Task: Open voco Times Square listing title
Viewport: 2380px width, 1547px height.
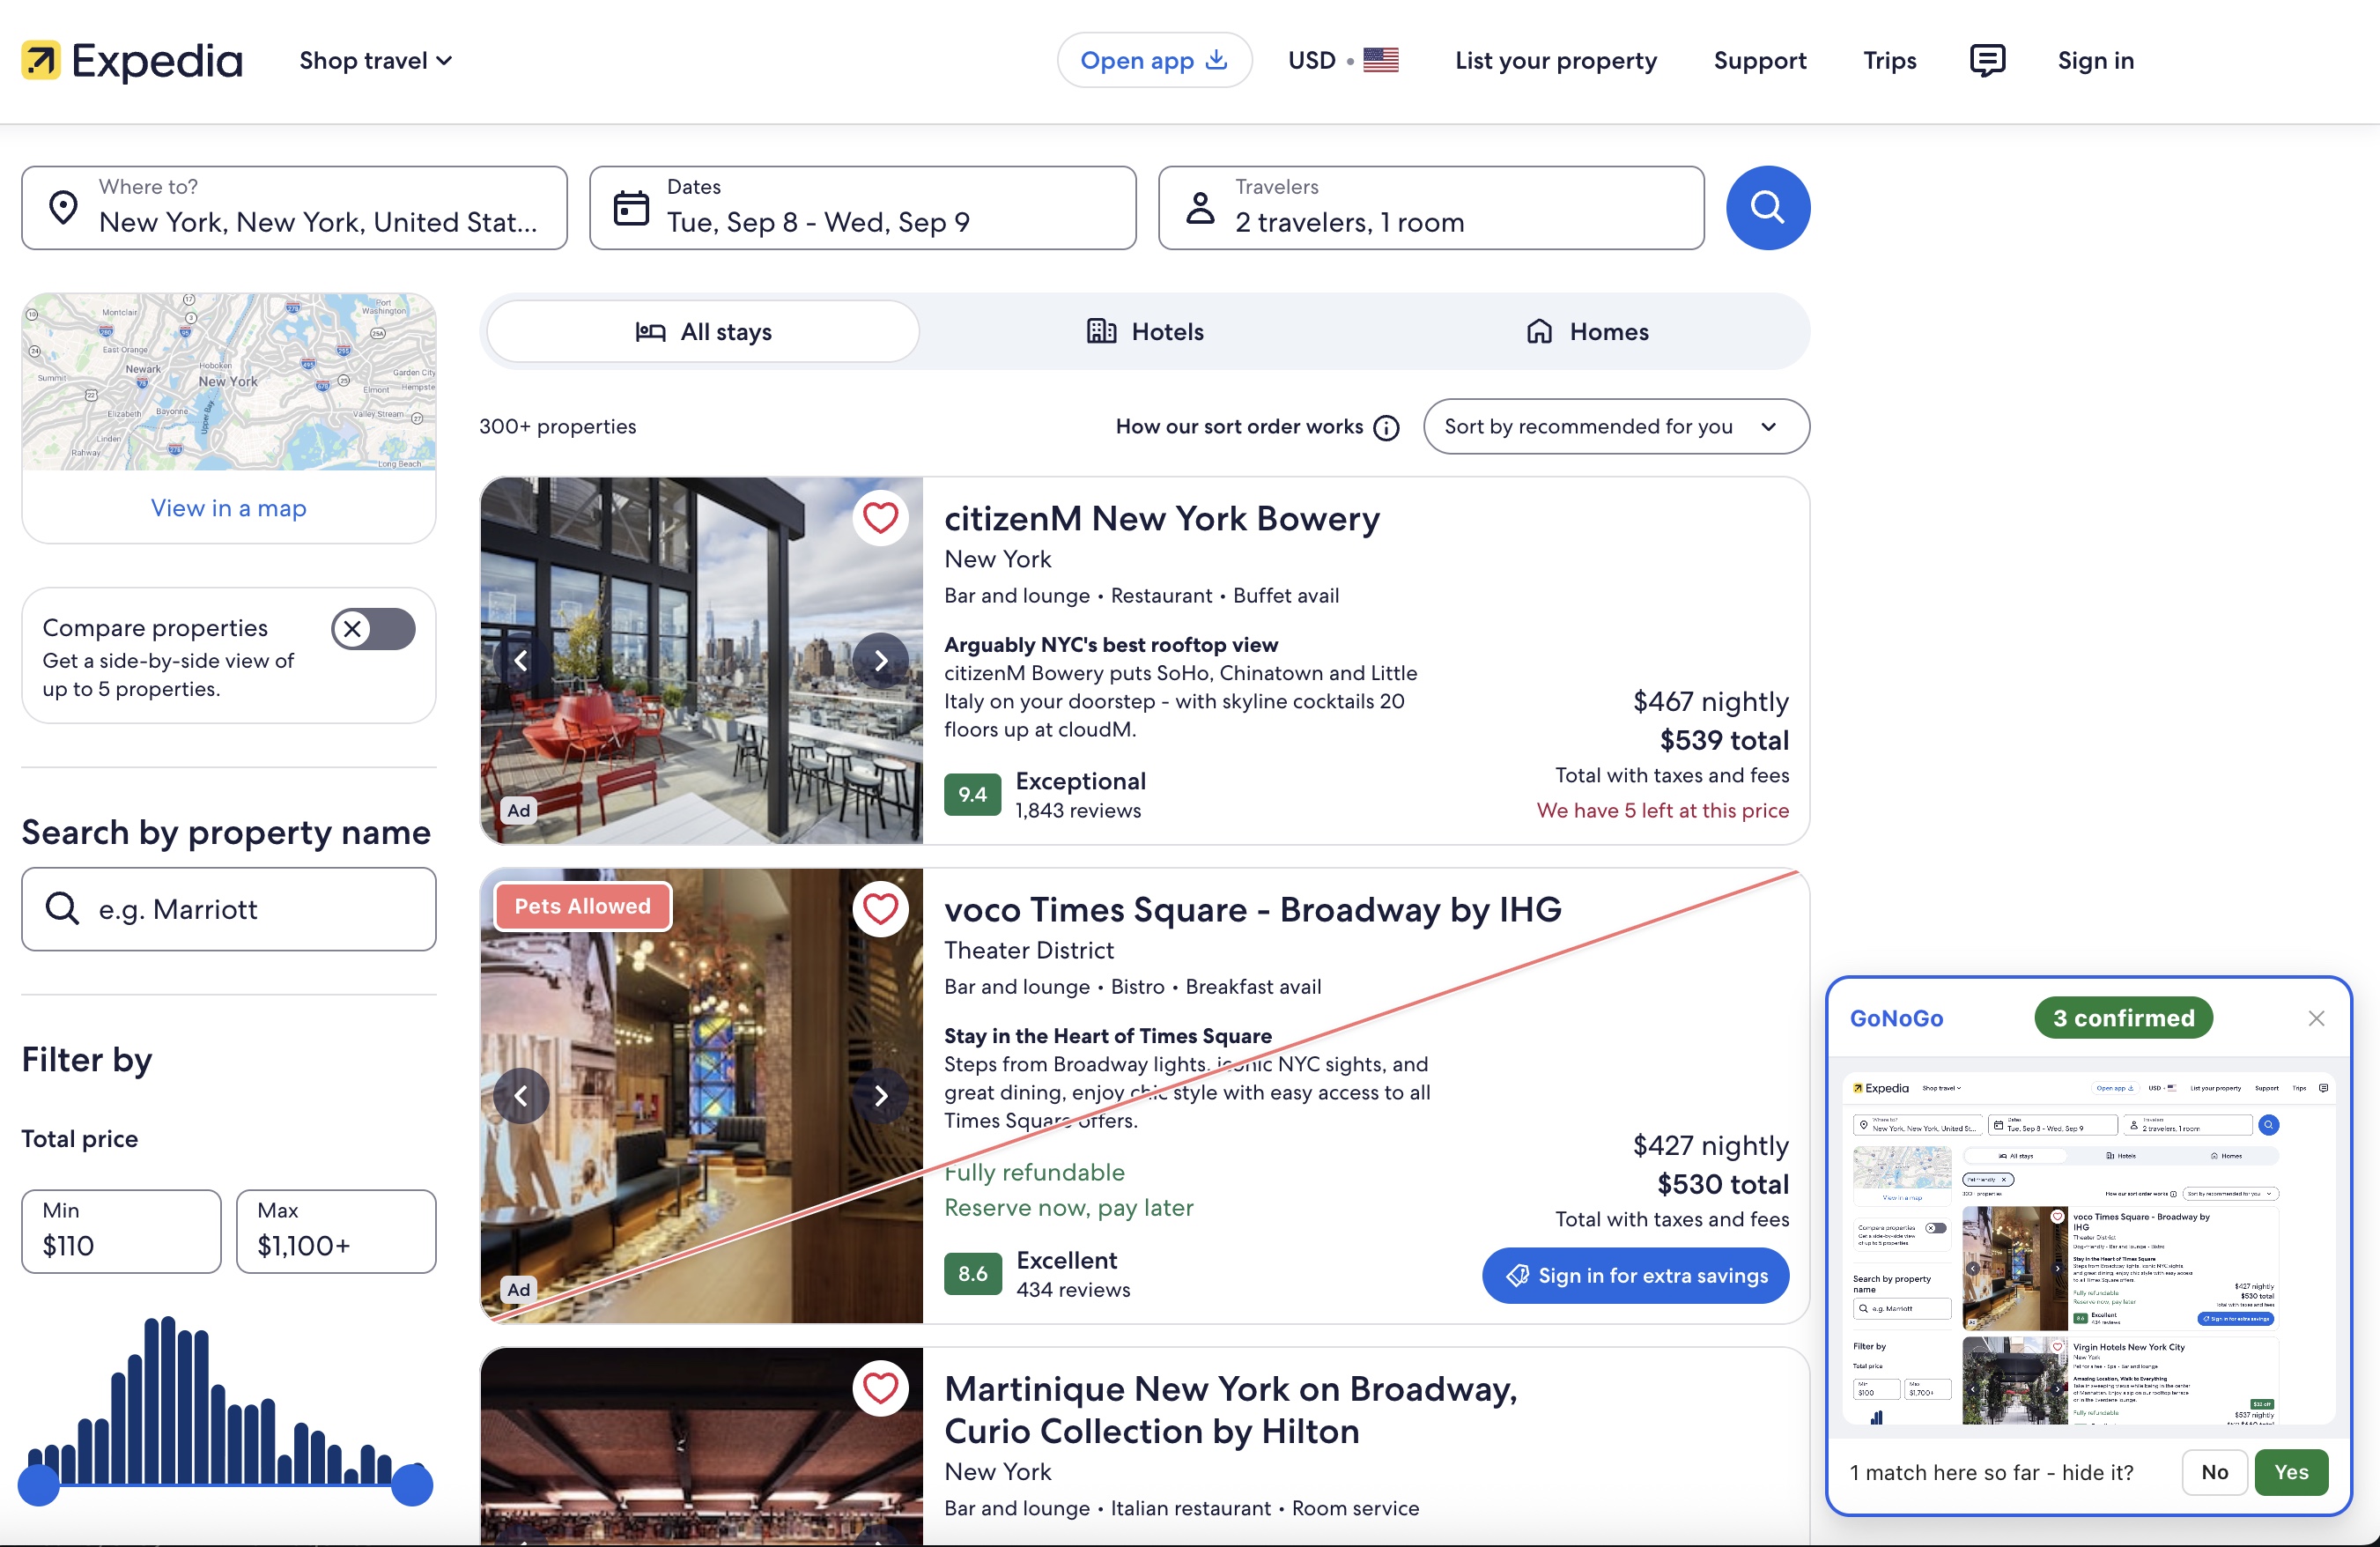Action: coord(1252,910)
